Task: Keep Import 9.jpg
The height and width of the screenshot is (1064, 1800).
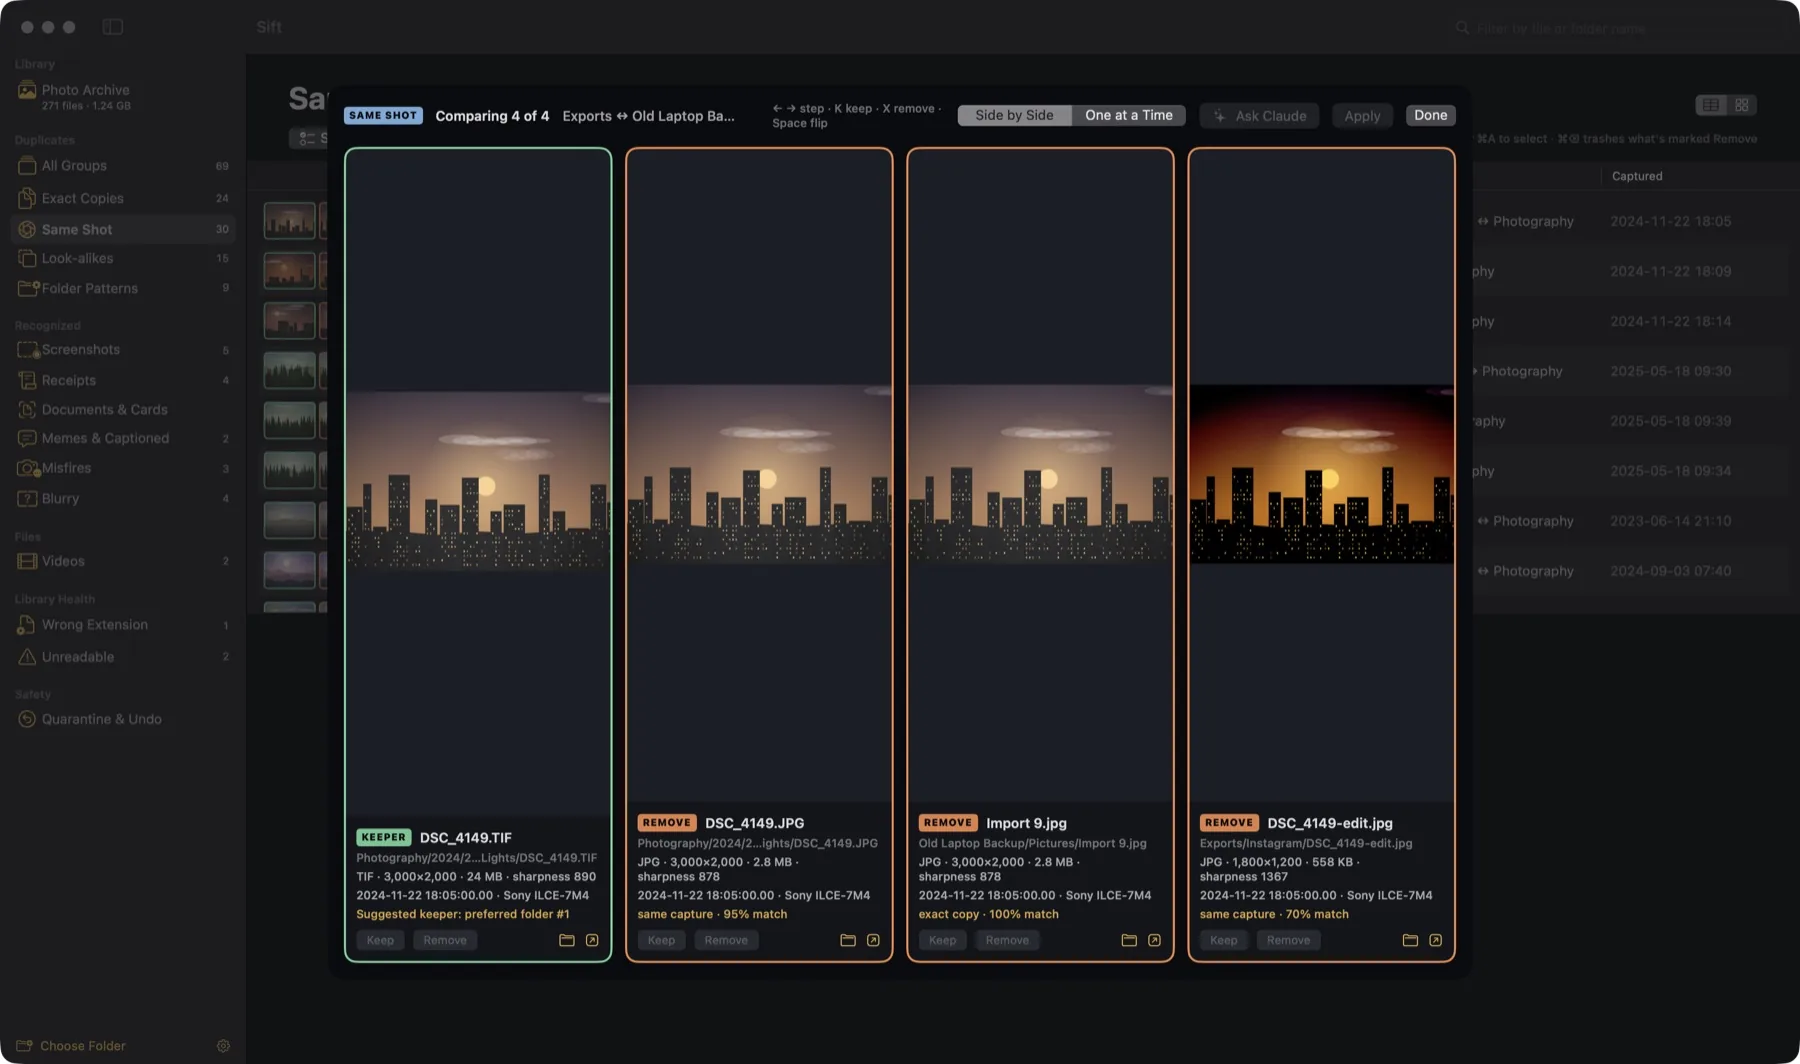Action: (x=942, y=940)
